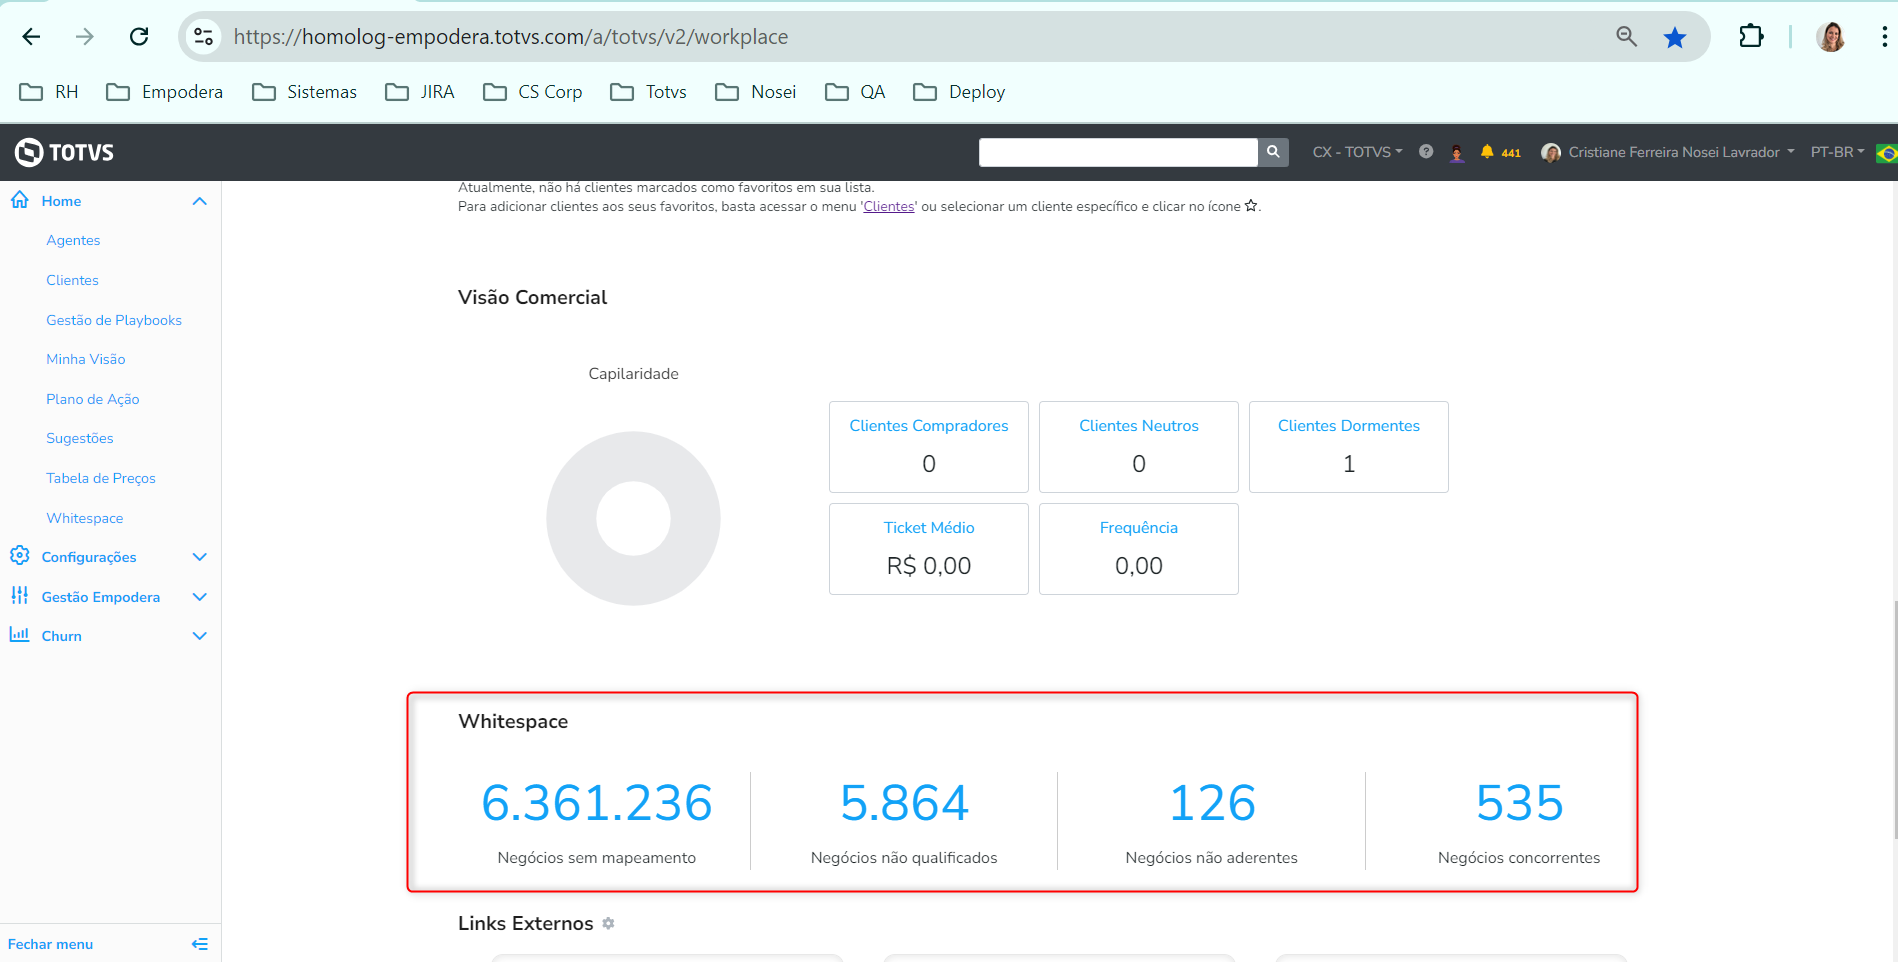1898x962 pixels.
Task: Open the Clientes Dormentes card
Action: [x=1349, y=447]
